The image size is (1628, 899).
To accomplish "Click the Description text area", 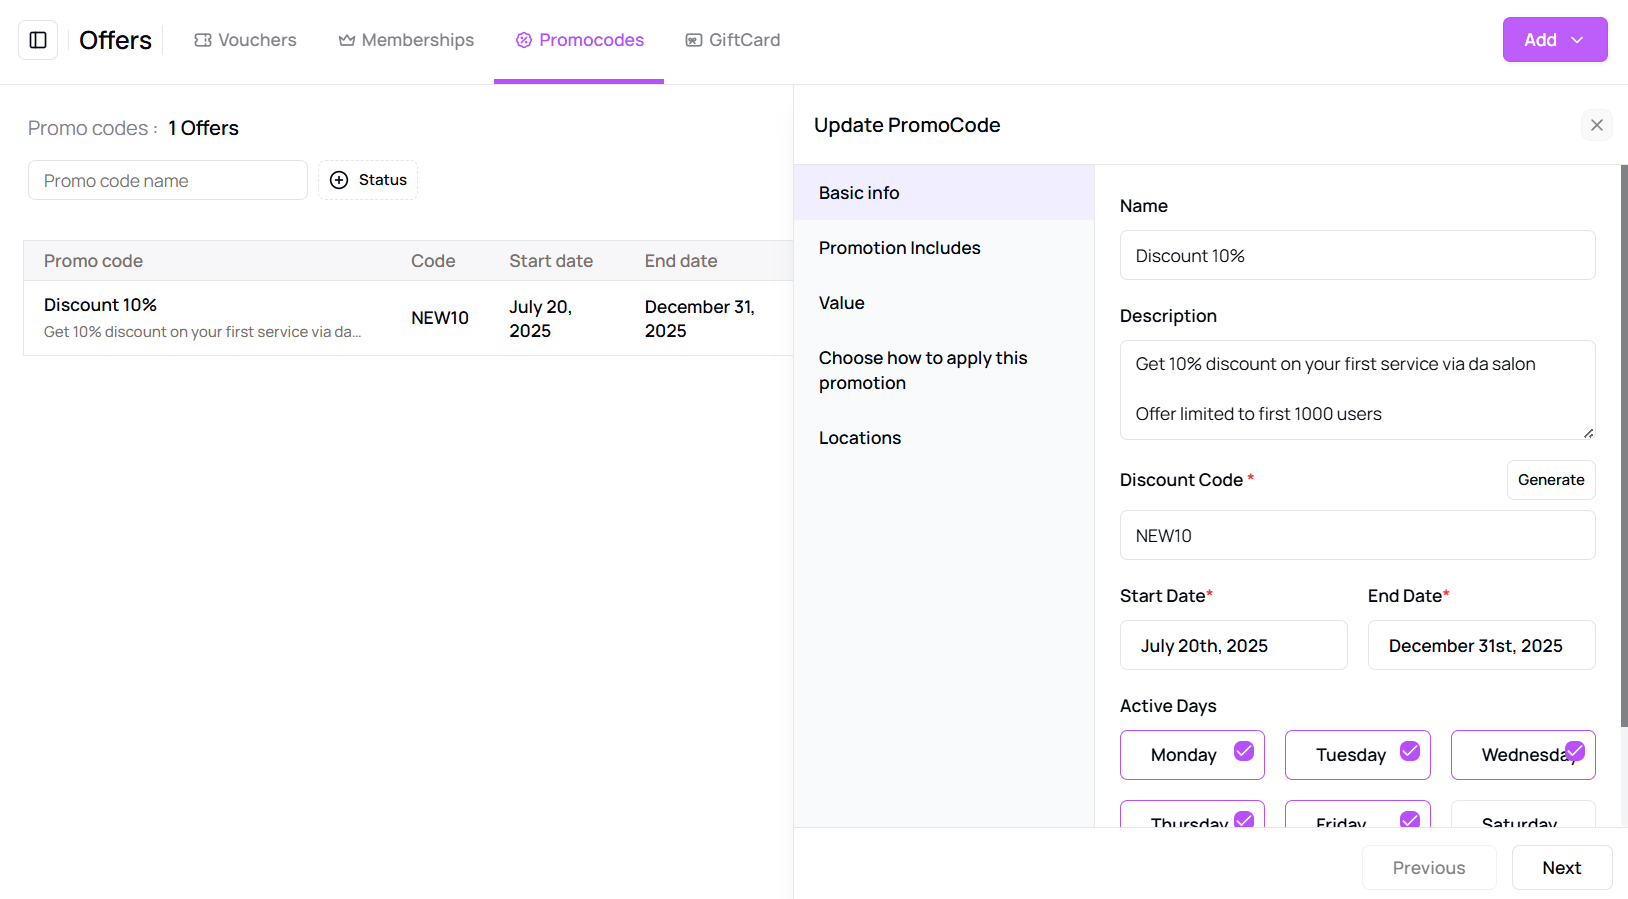I will [x=1358, y=390].
